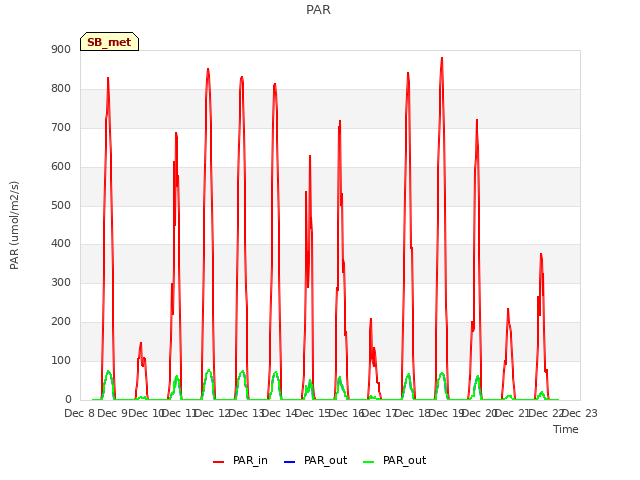The image size is (640, 480).
Task: Toggle the PAR_in legend entry
Action: tap(240, 461)
